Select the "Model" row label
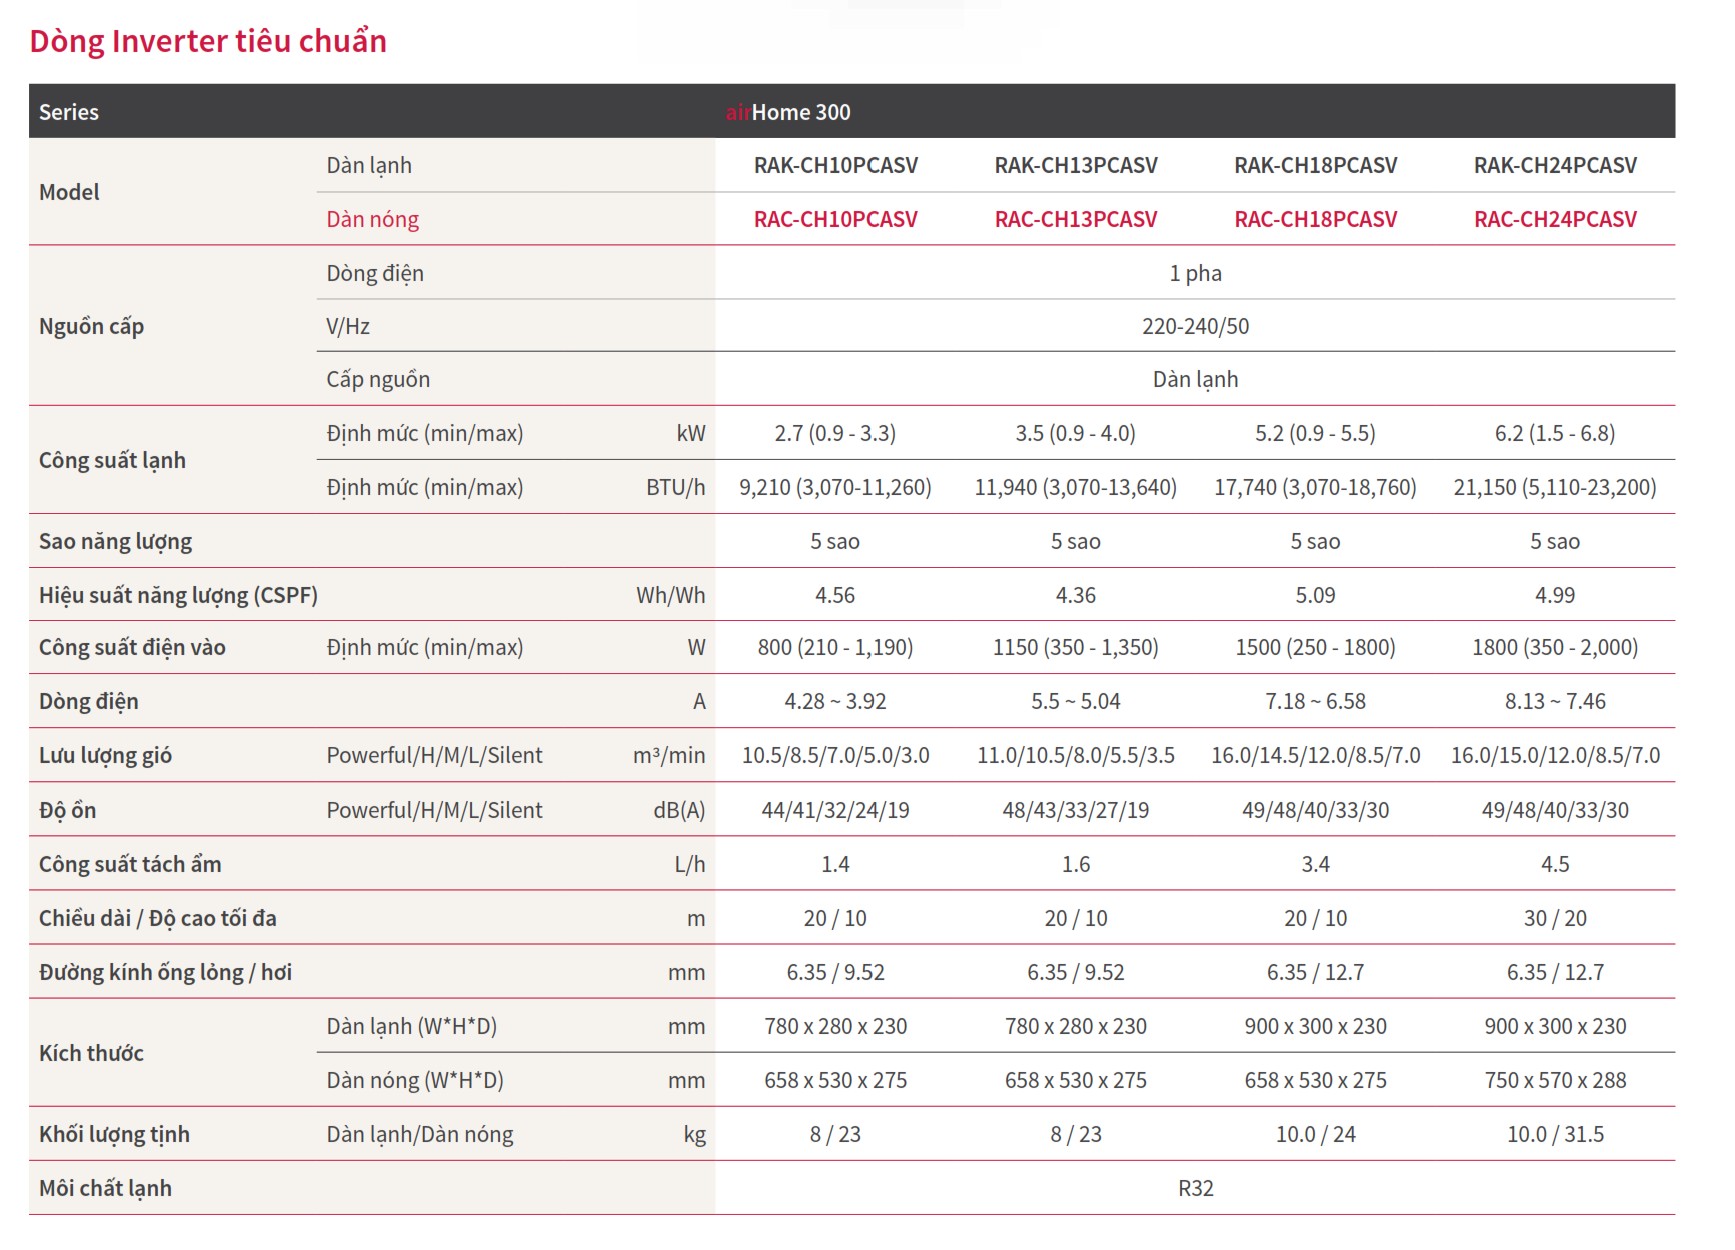 coord(69,192)
